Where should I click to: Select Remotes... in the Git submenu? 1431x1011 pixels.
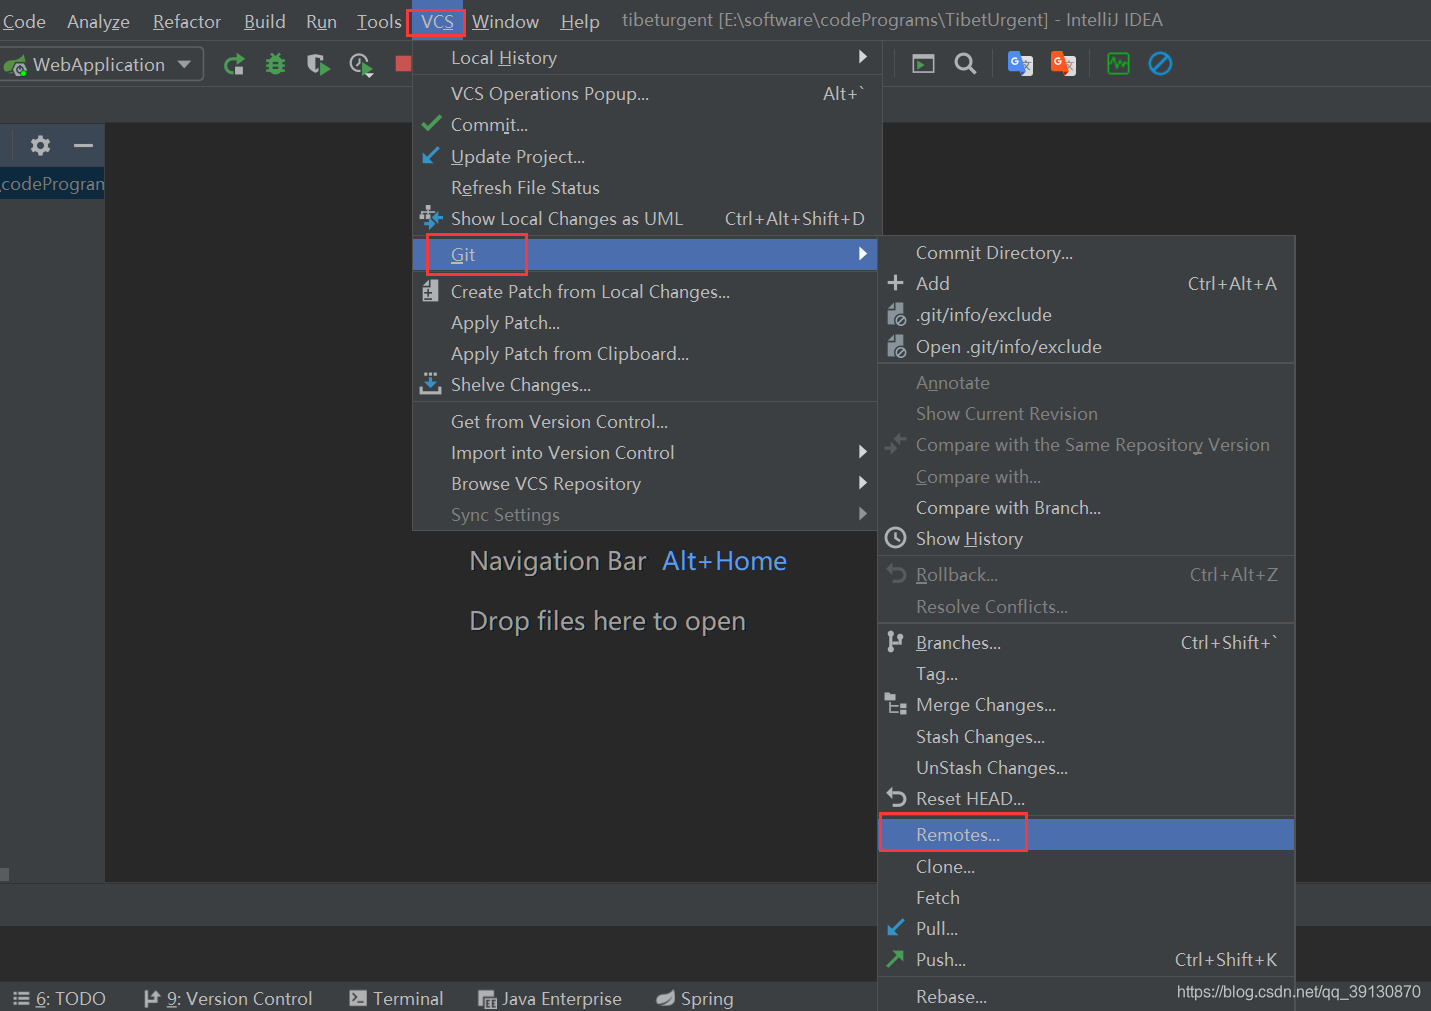1086,834
